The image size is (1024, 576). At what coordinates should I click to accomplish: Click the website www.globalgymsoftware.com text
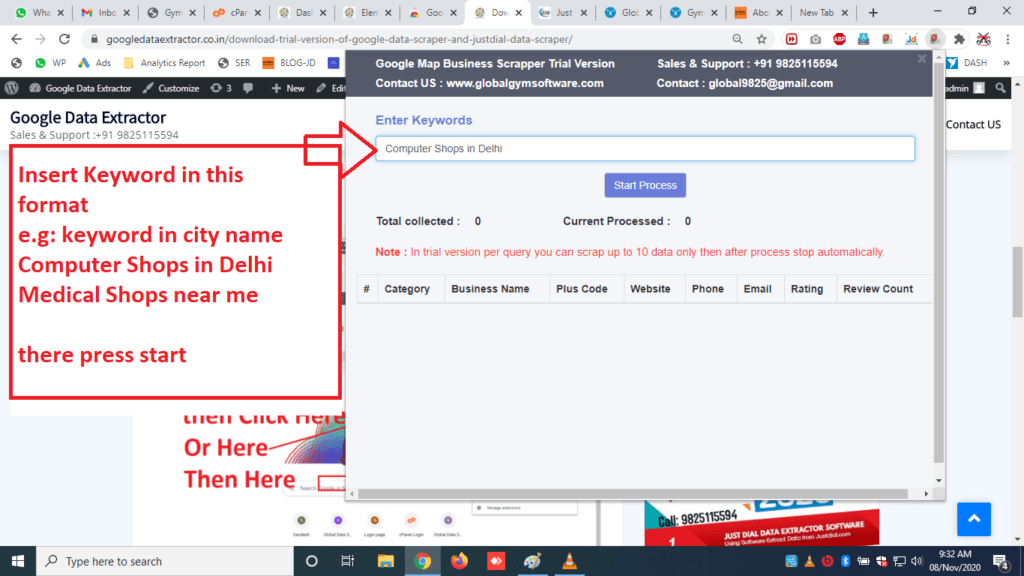click(x=524, y=84)
